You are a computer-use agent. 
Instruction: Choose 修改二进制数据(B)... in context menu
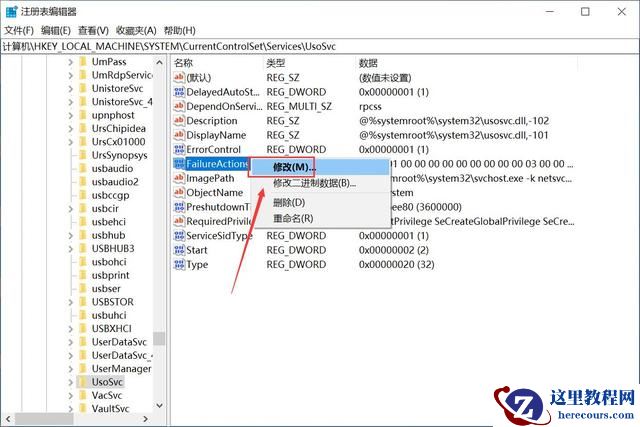[320, 183]
